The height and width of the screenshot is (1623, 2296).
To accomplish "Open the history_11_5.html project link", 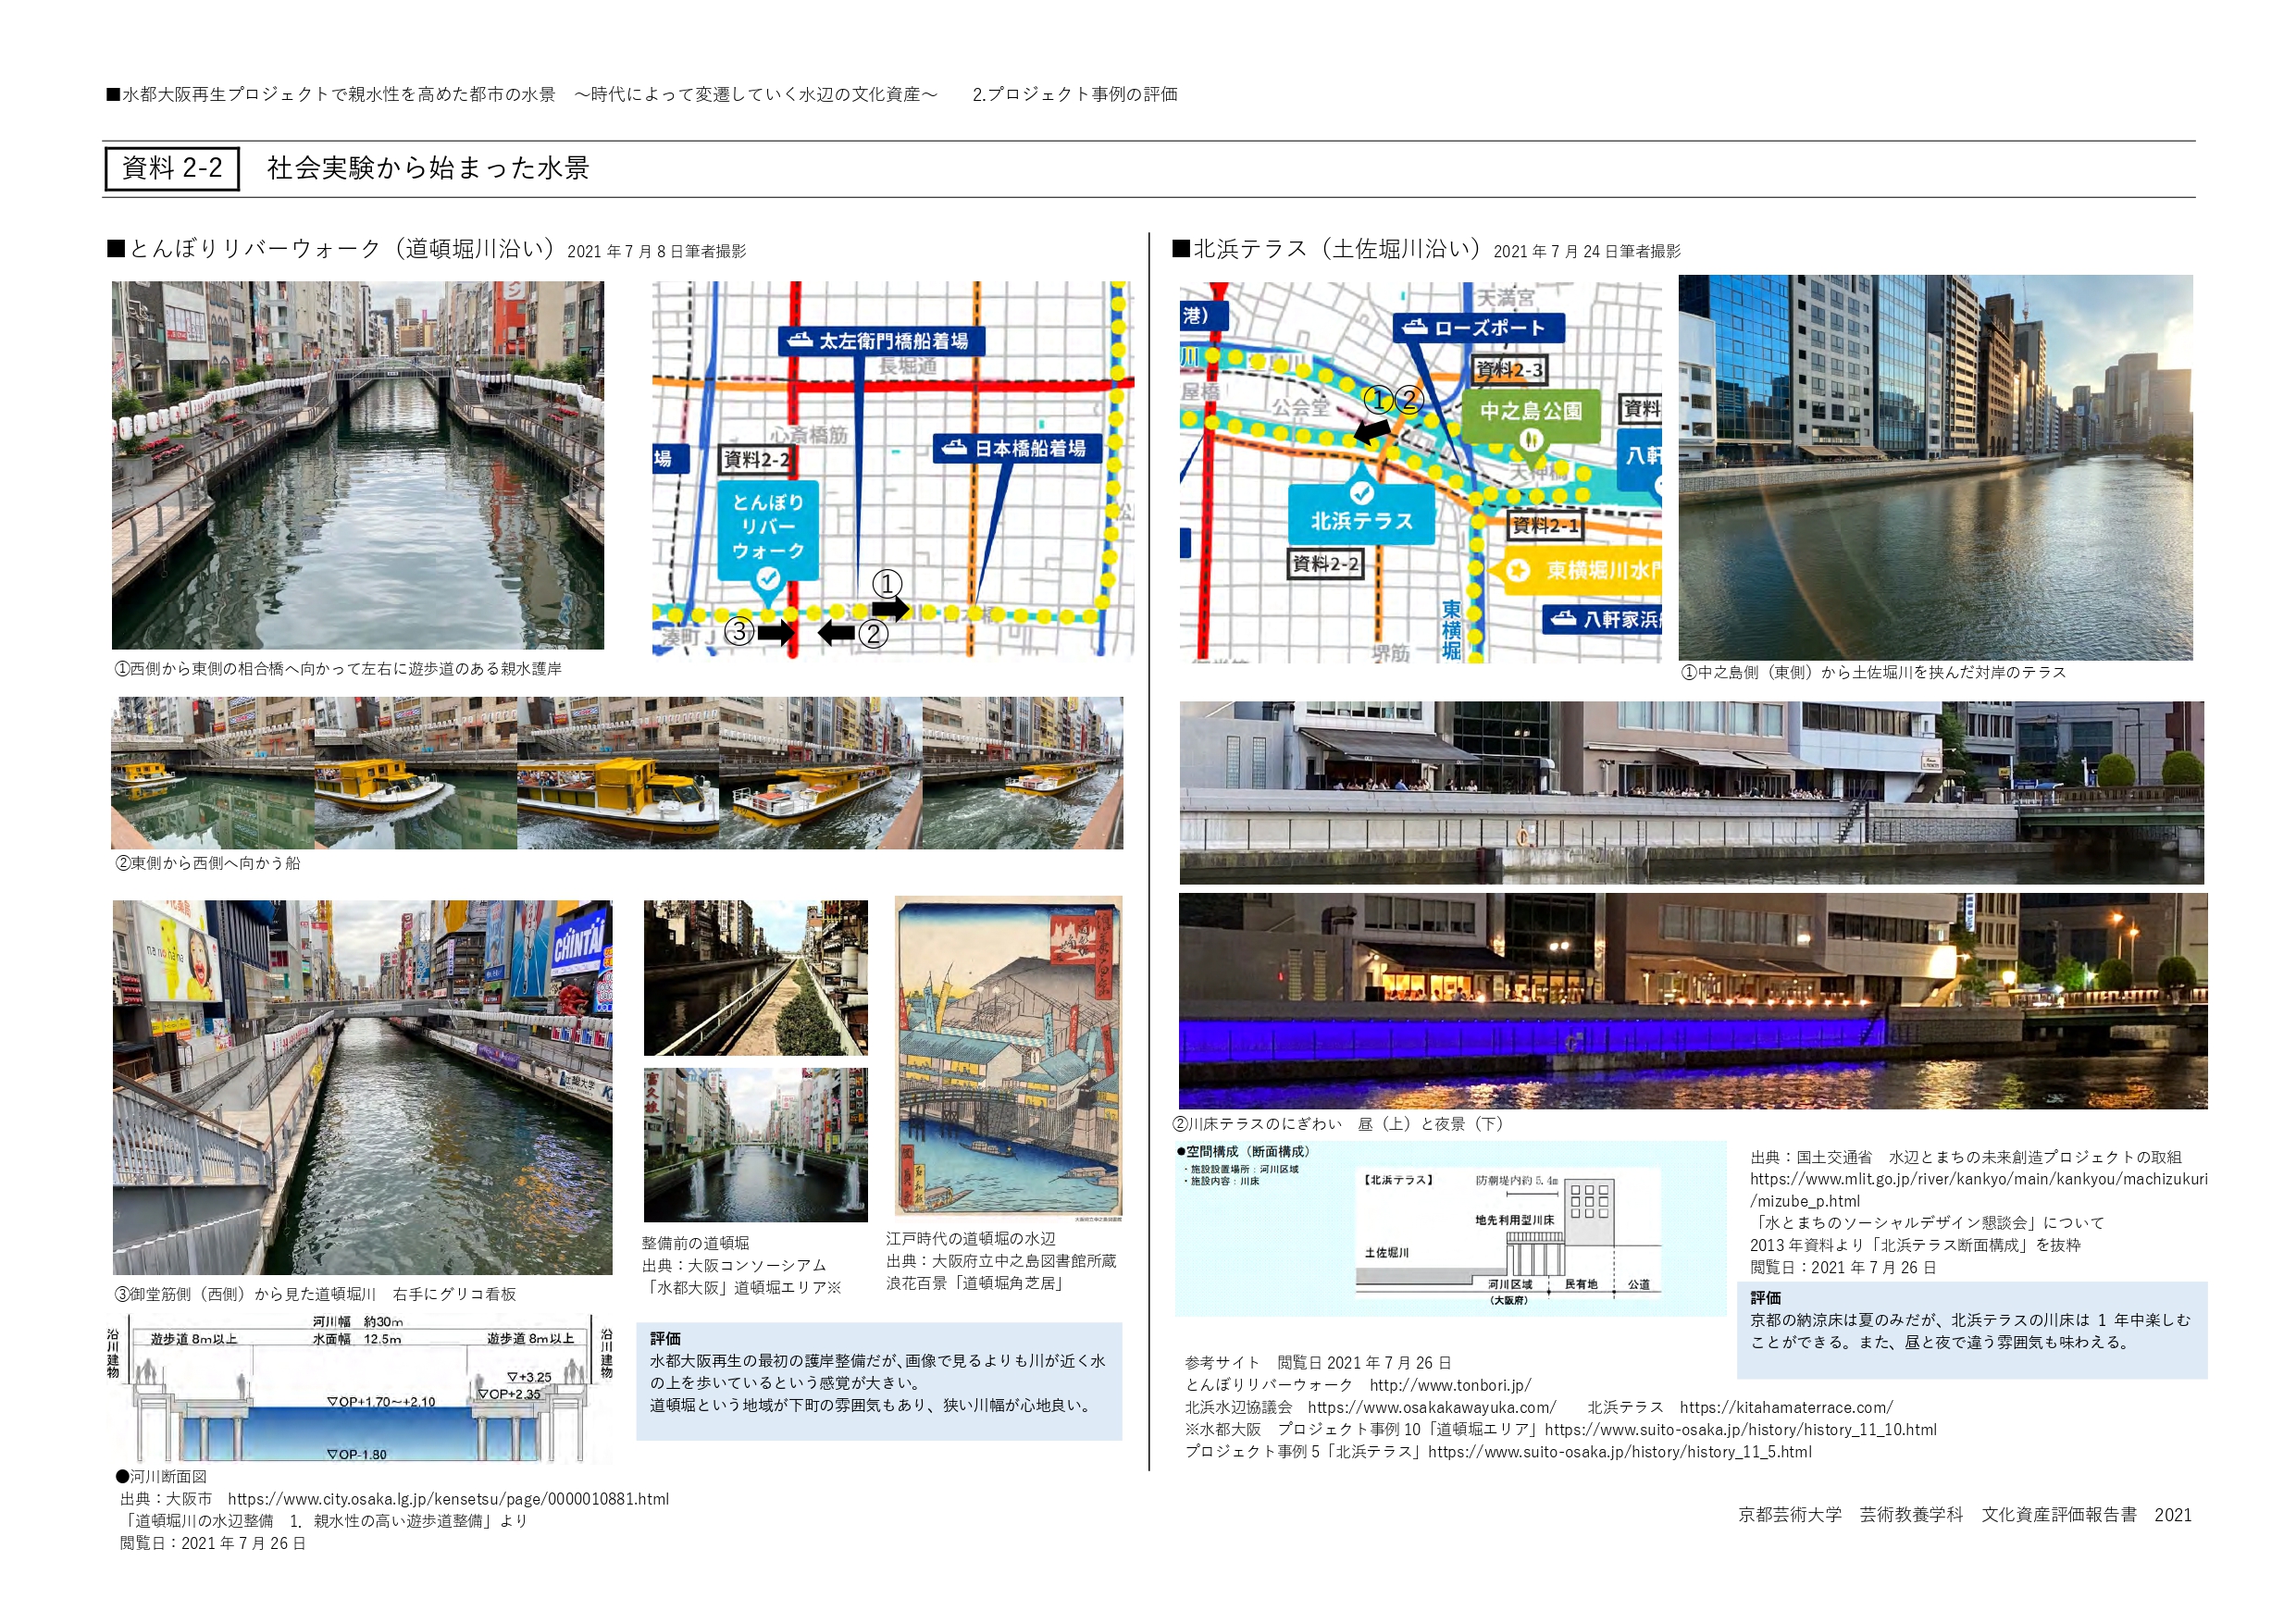I will click(1619, 1451).
